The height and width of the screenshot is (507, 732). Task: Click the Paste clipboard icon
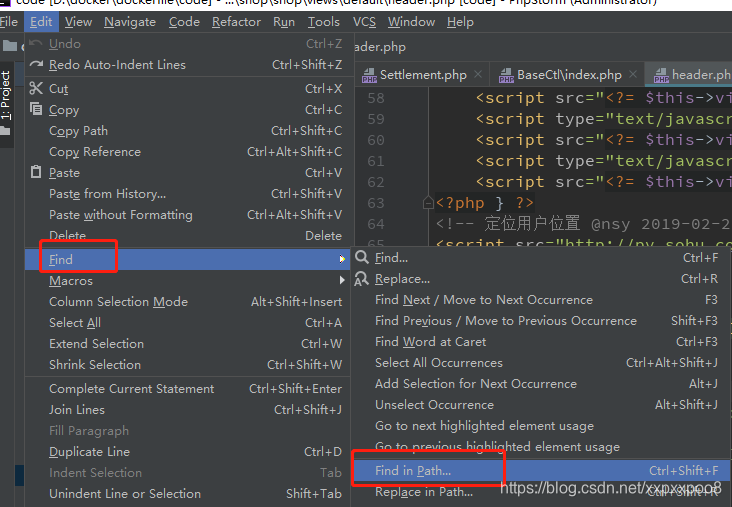(x=36, y=172)
